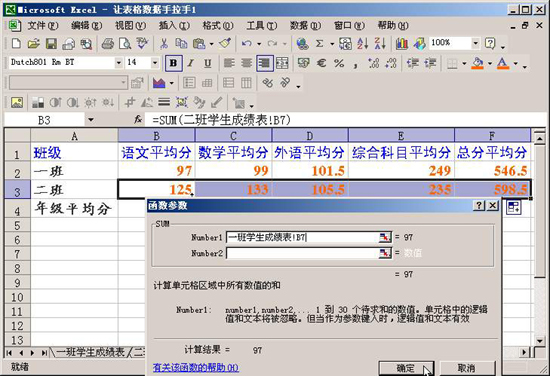Image resolution: width=550 pixels, height=376 pixels.
Task: Switch to 一班学生成绩表 sheet tab
Action: tap(90, 352)
